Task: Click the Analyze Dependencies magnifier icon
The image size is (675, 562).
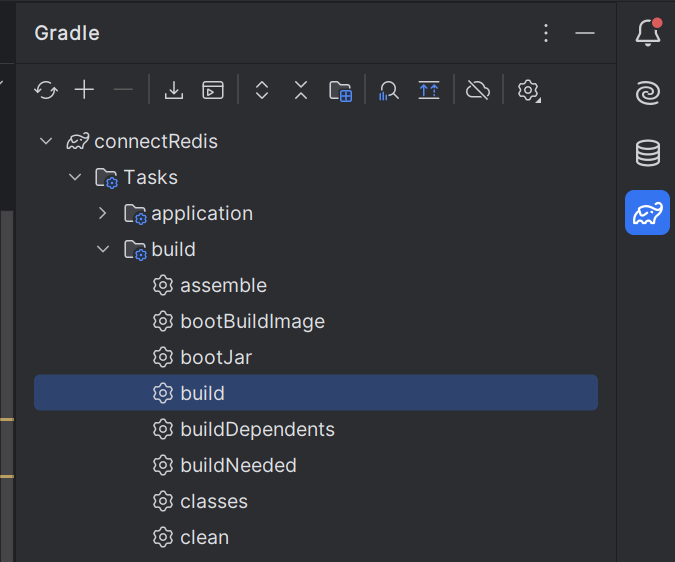Action: (x=389, y=91)
